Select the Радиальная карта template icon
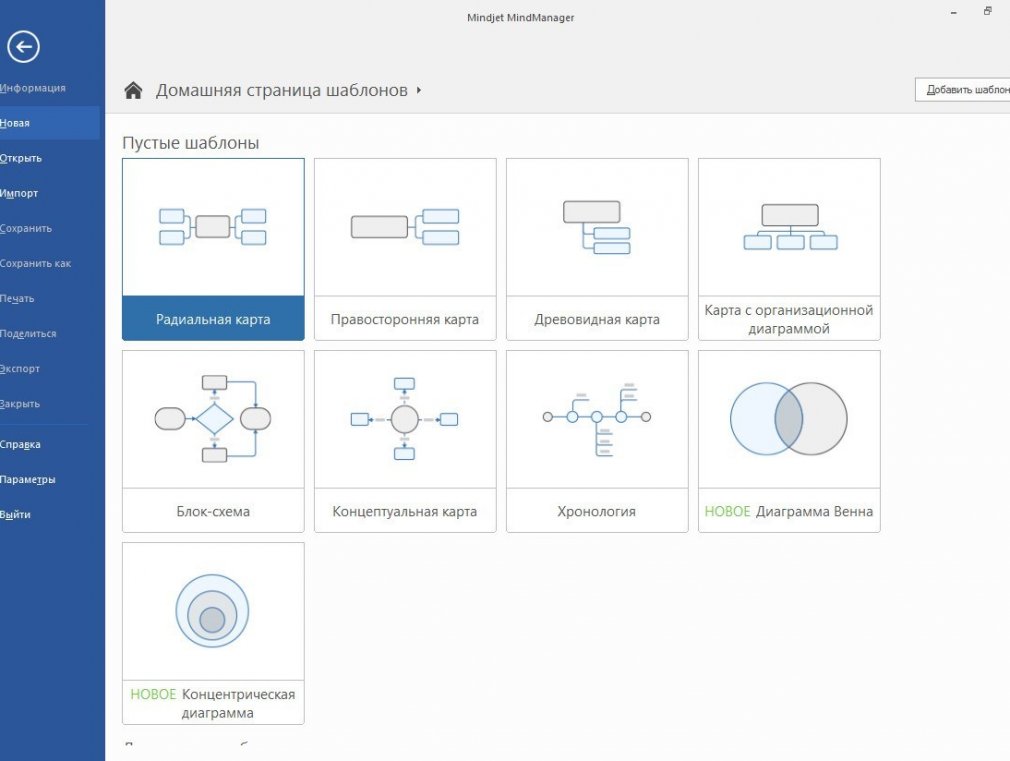 coord(213,227)
